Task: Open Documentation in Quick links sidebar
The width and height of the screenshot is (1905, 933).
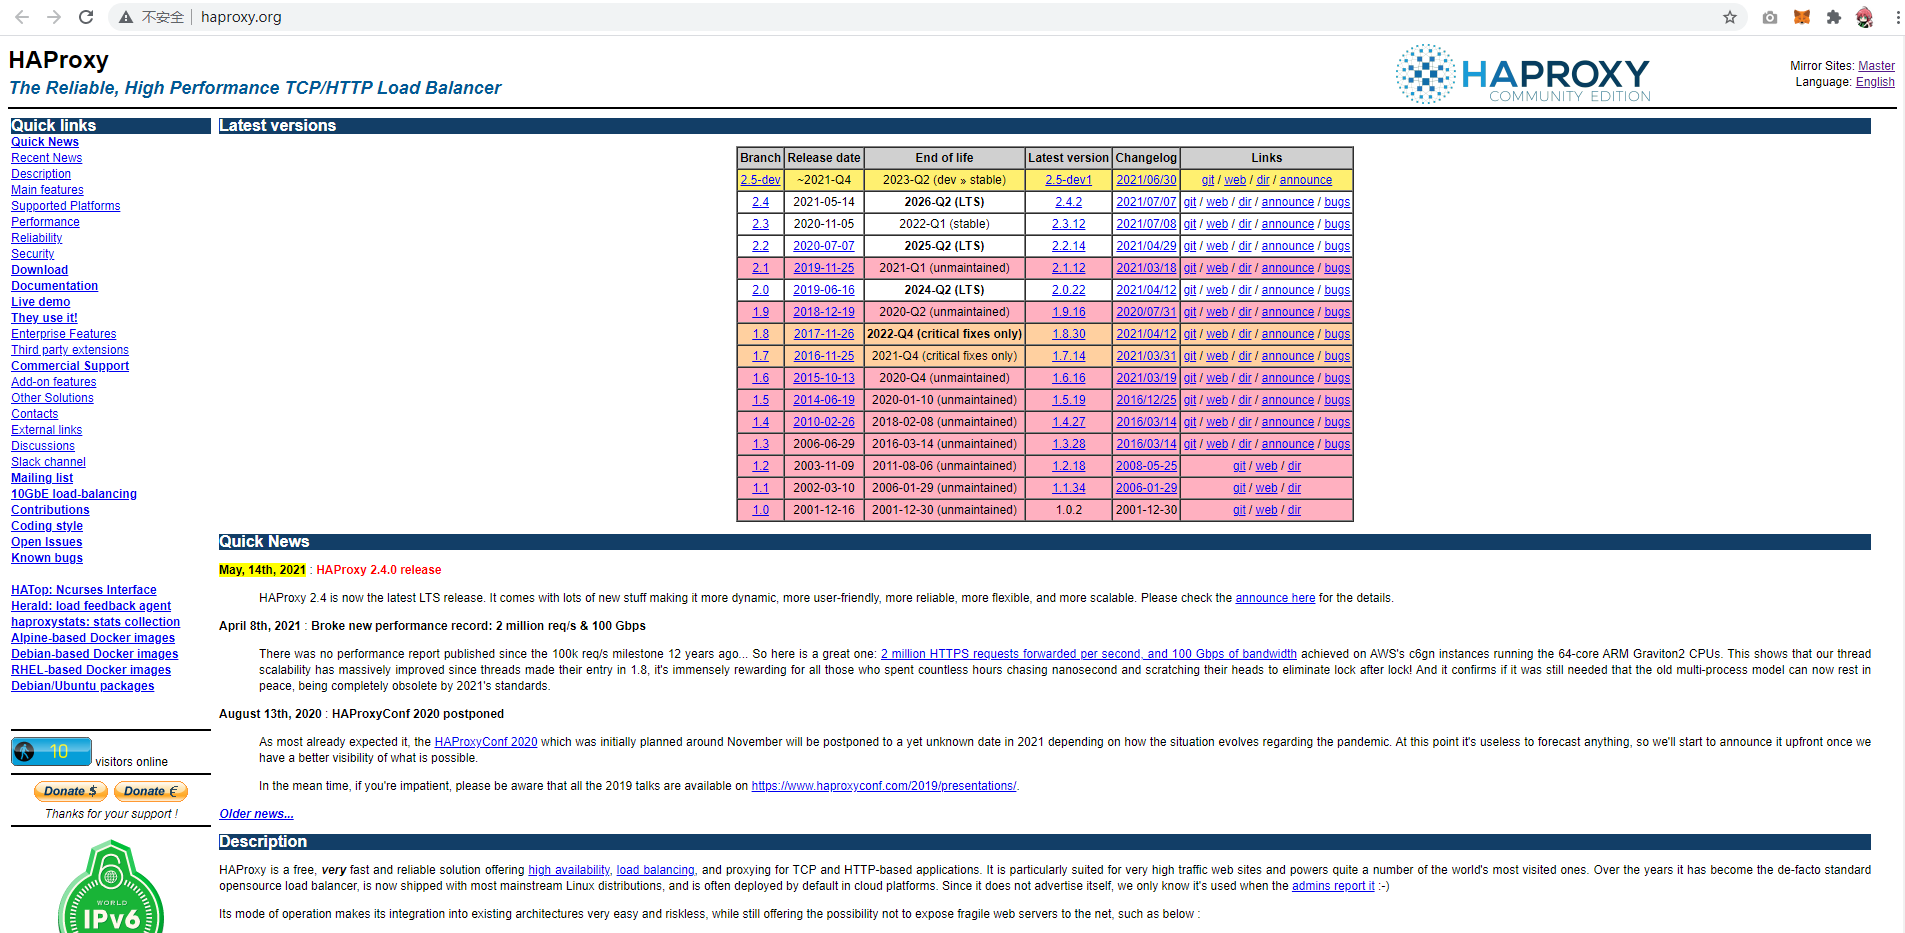Action: point(54,286)
